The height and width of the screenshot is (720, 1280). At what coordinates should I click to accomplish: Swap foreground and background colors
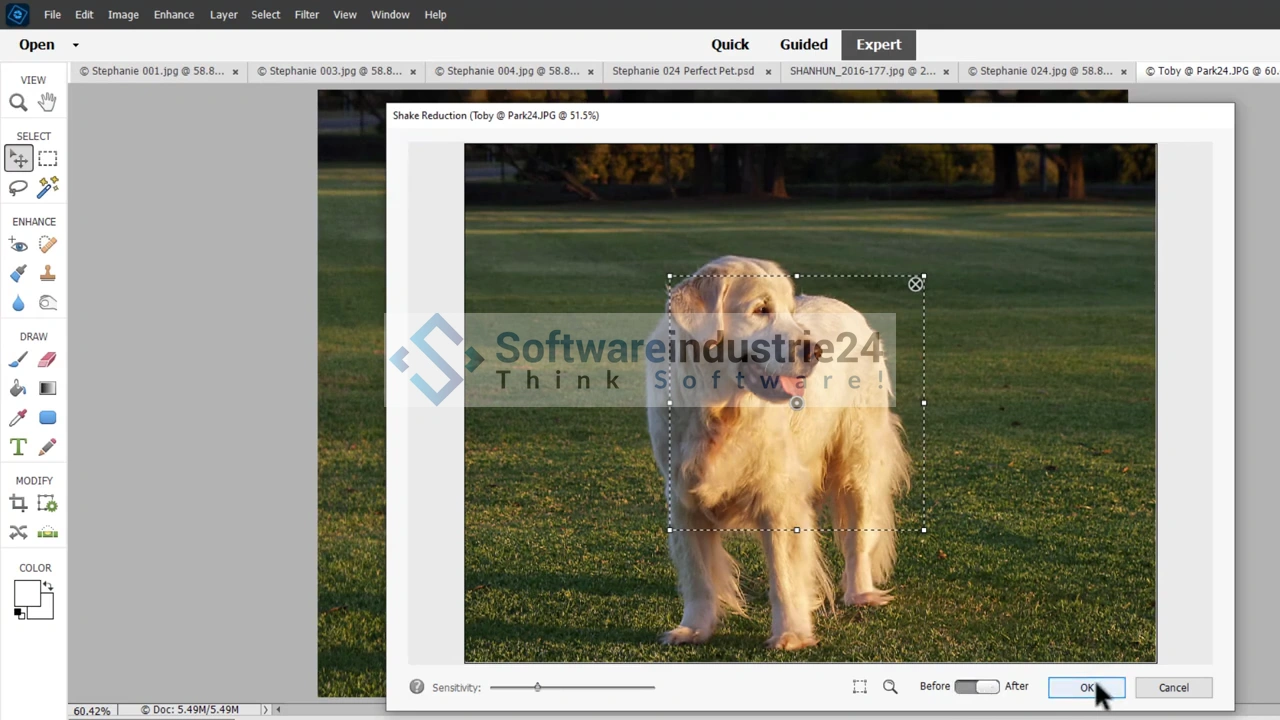(47, 587)
